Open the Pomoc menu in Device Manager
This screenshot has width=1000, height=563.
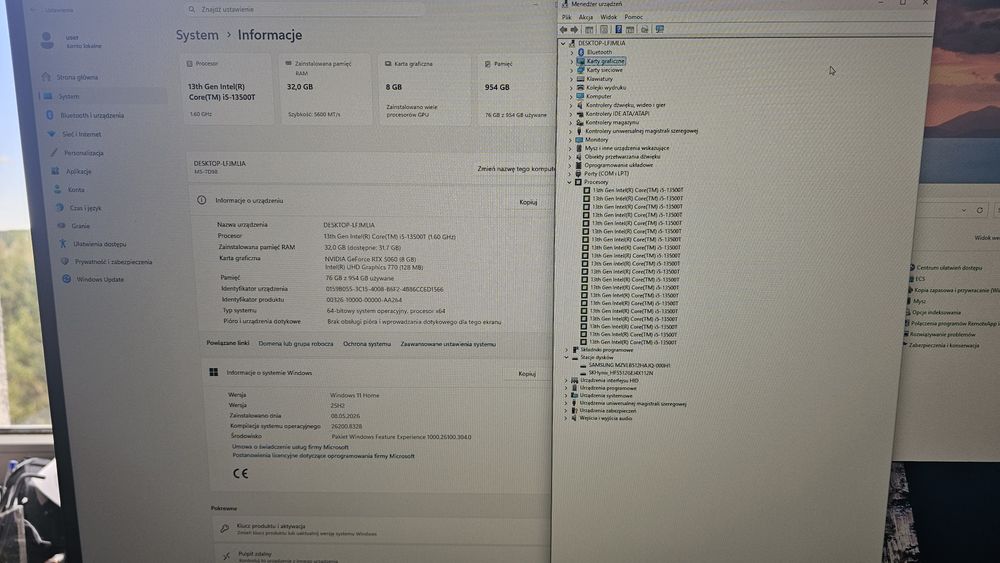(x=633, y=17)
